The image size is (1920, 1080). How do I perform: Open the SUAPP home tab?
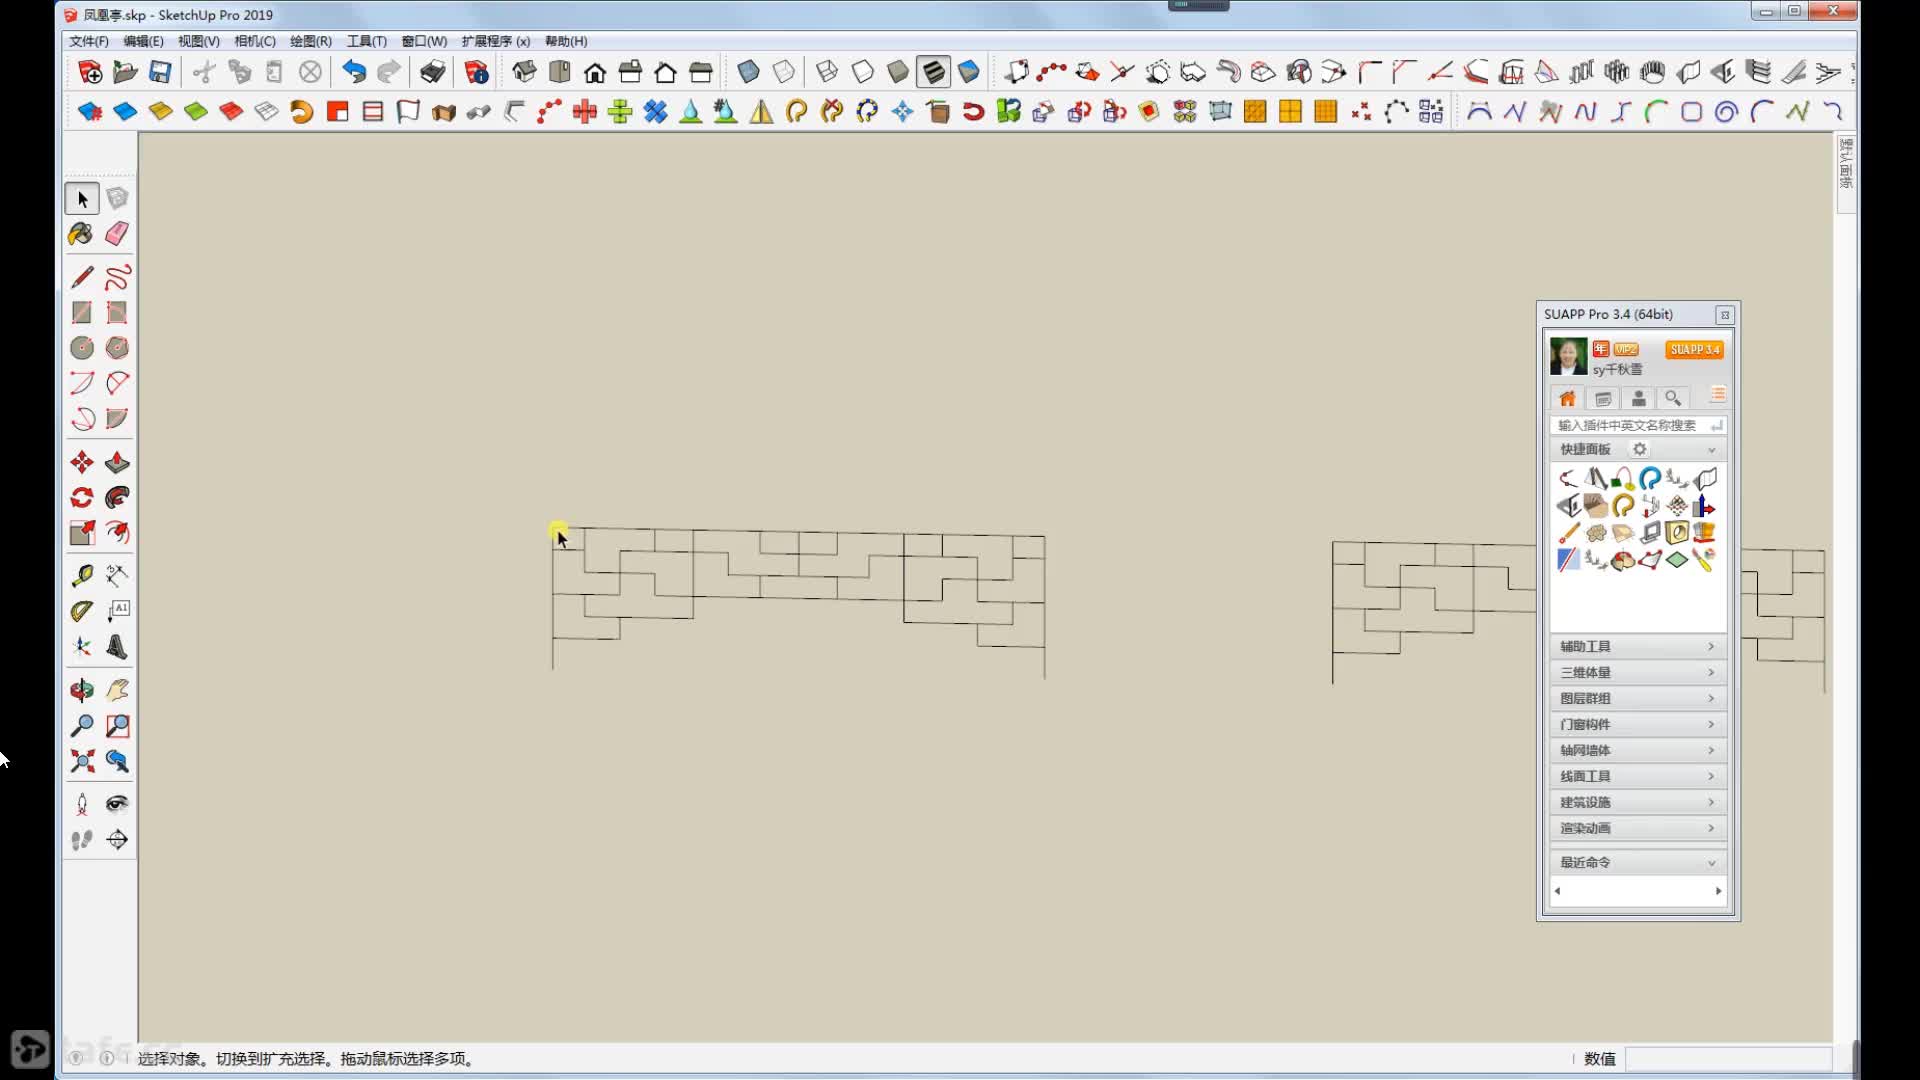point(1567,398)
